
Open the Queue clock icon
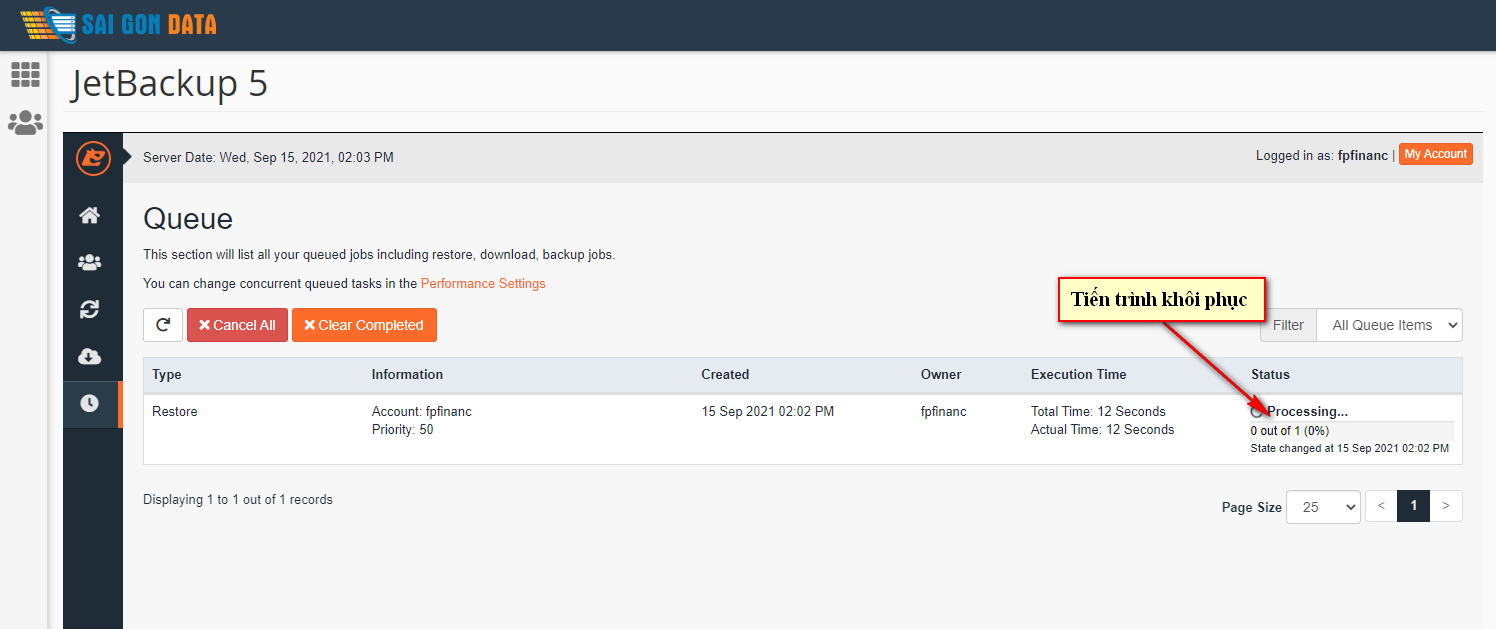tap(90, 403)
